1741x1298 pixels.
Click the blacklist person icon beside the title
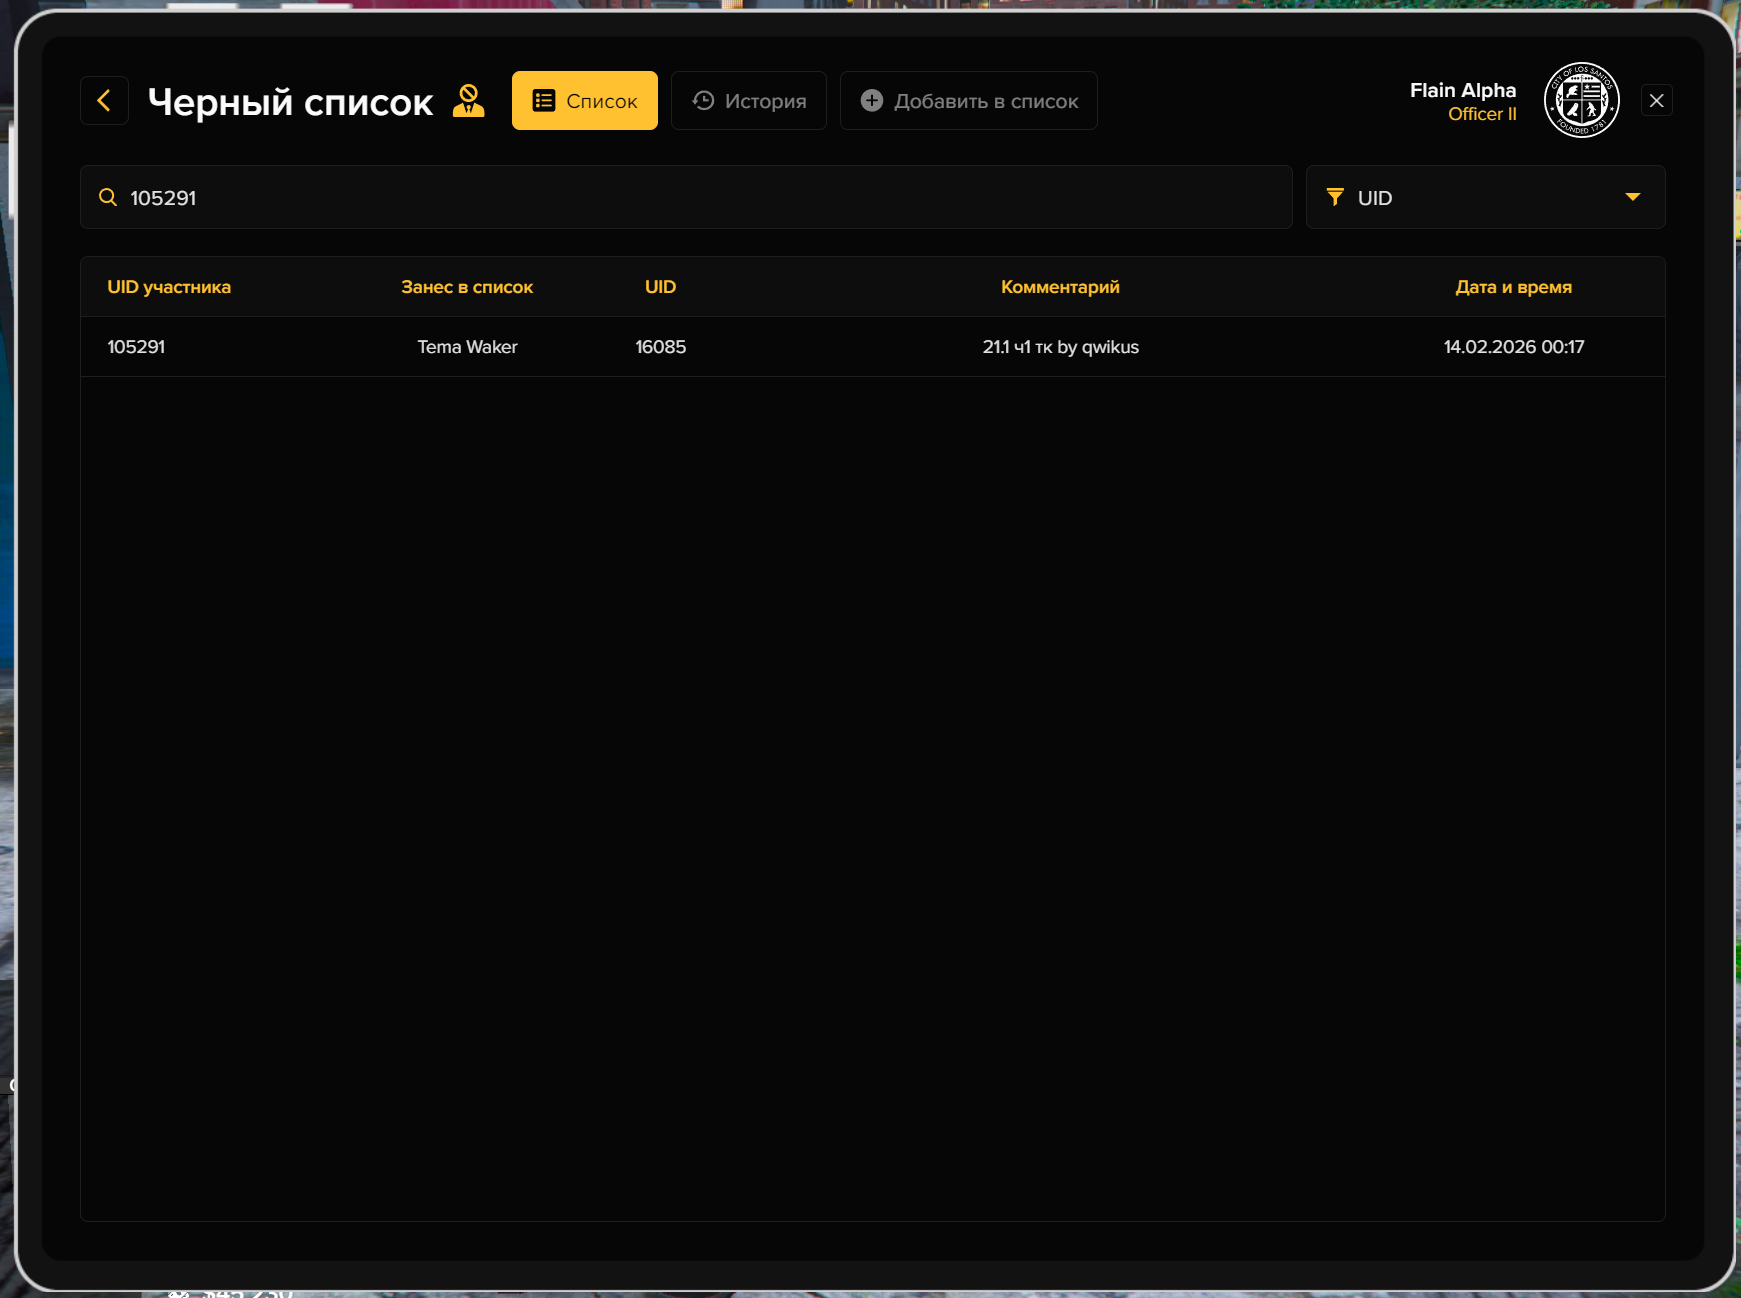[468, 100]
